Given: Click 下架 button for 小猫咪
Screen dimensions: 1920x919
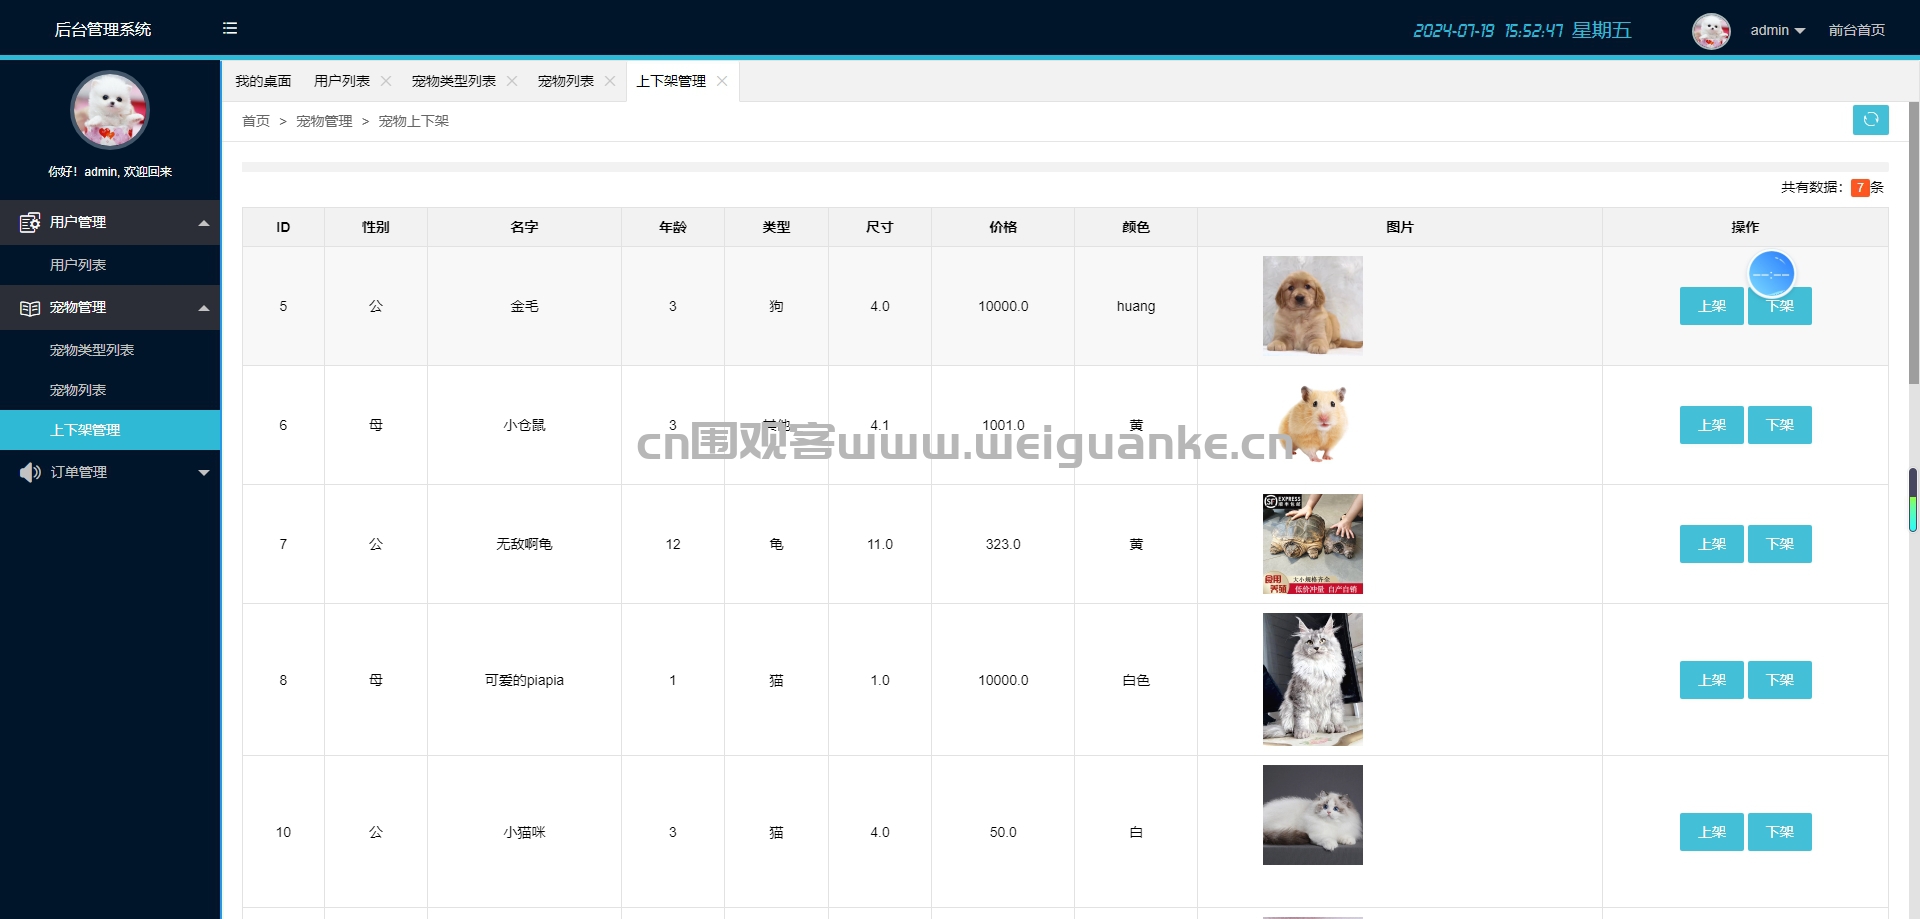Looking at the screenshot, I should coord(1780,832).
